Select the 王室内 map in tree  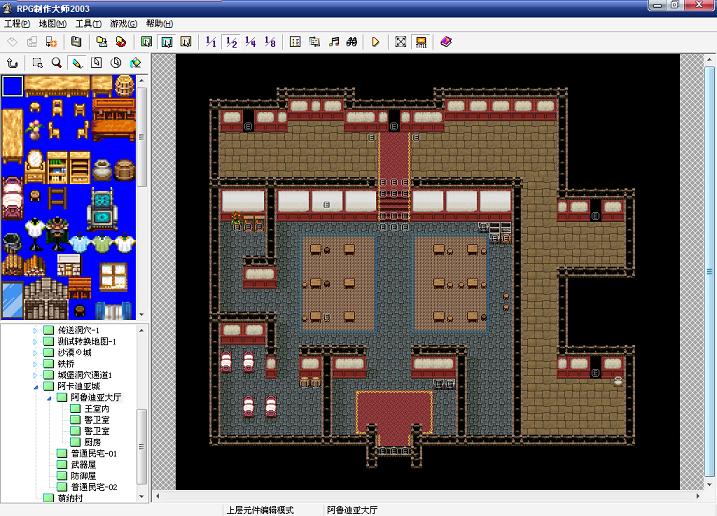(x=97, y=408)
